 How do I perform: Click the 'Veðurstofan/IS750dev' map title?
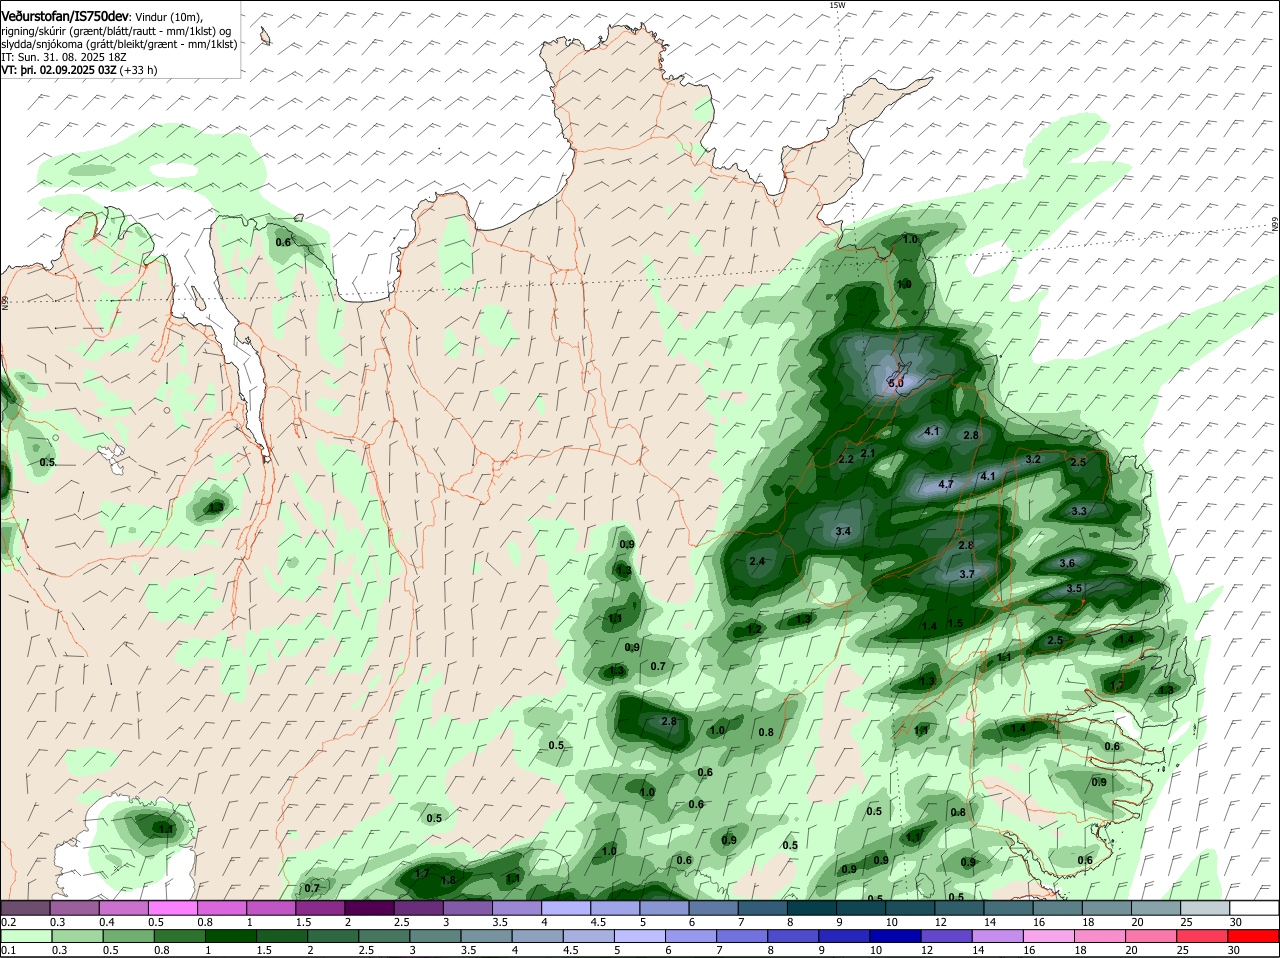64,17
